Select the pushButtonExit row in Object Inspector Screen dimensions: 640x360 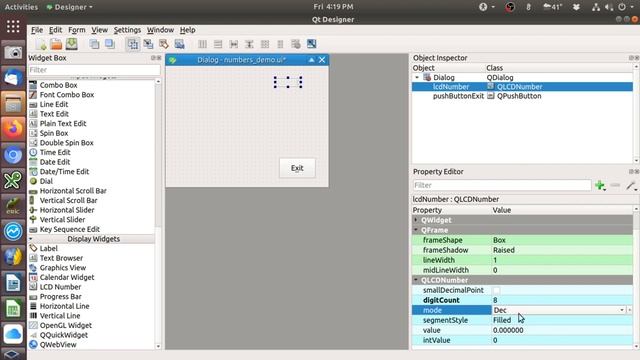pyautogui.click(x=522, y=96)
